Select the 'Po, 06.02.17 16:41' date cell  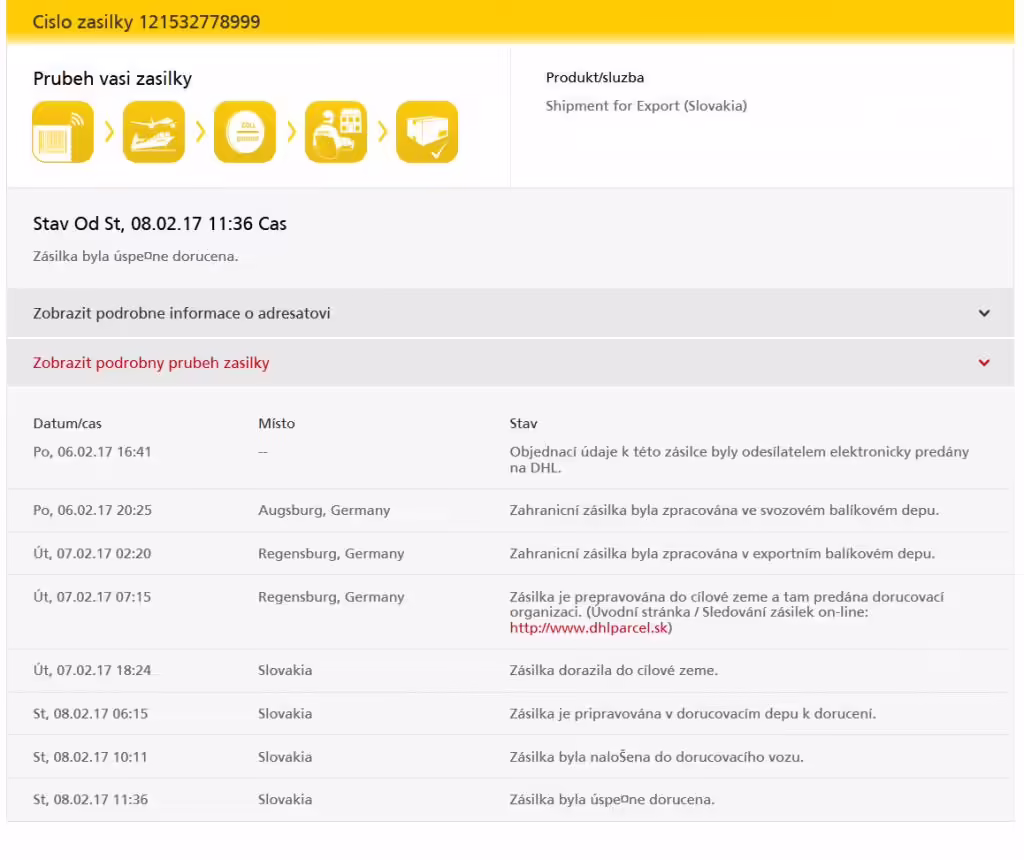point(92,452)
